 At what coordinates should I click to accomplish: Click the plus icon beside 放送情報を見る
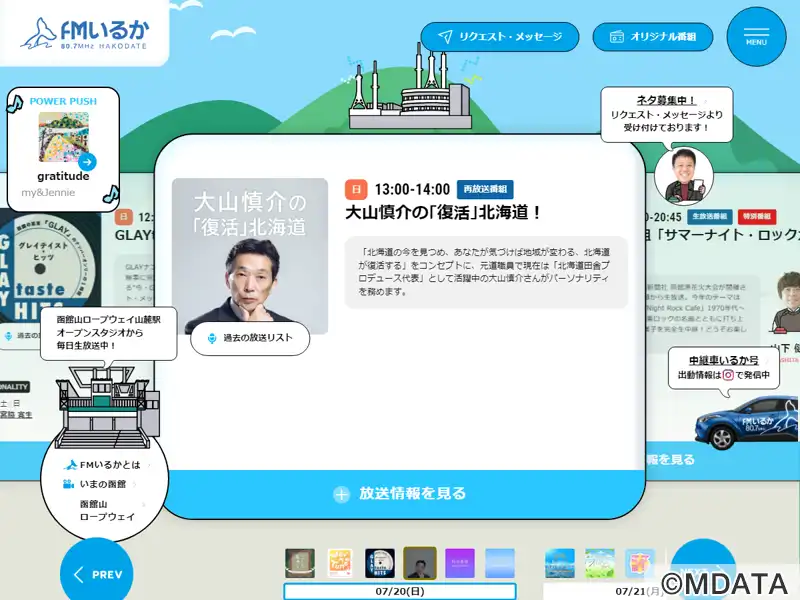pyautogui.click(x=341, y=494)
